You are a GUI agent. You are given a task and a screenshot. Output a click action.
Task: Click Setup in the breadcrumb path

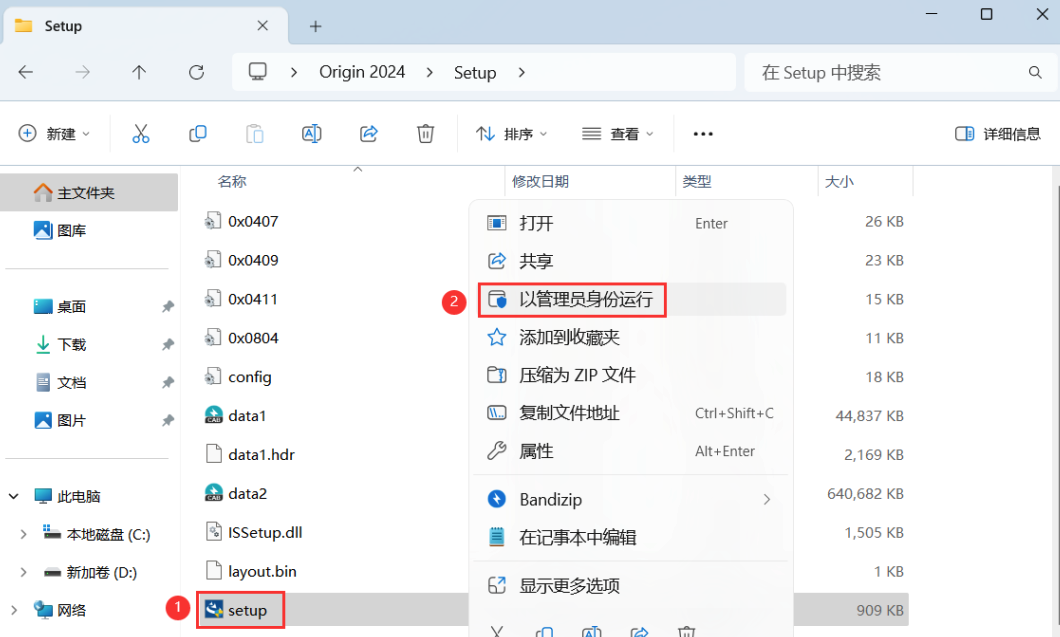point(475,72)
